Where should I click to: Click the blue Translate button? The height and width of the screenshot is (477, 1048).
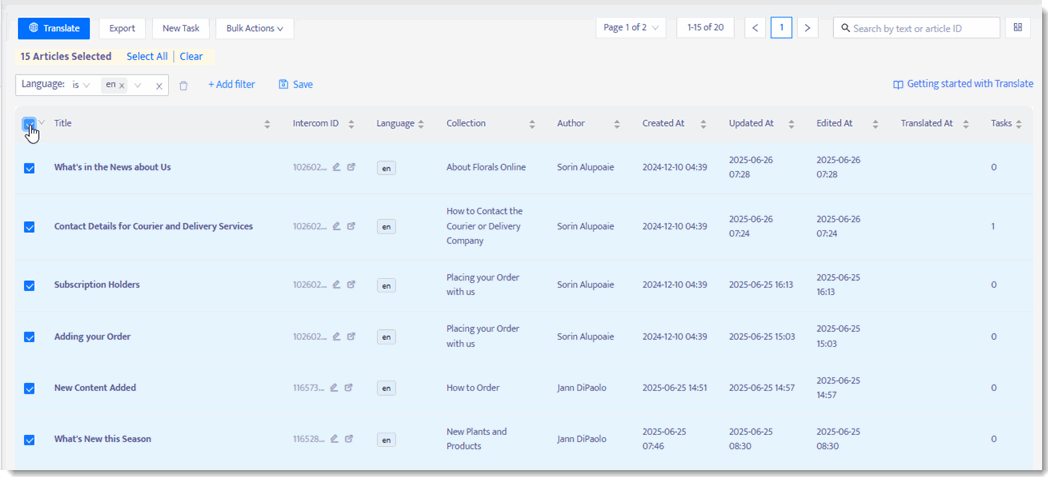pyautogui.click(x=54, y=28)
